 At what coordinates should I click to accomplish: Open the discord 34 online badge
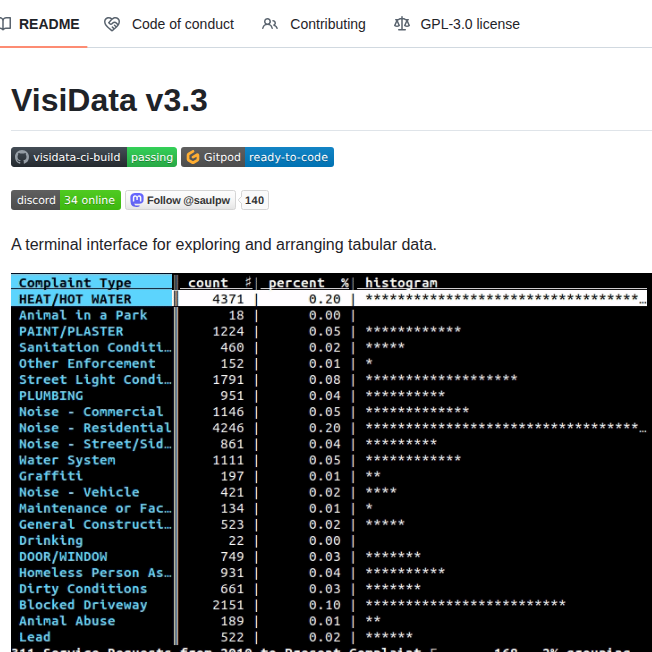[66, 200]
